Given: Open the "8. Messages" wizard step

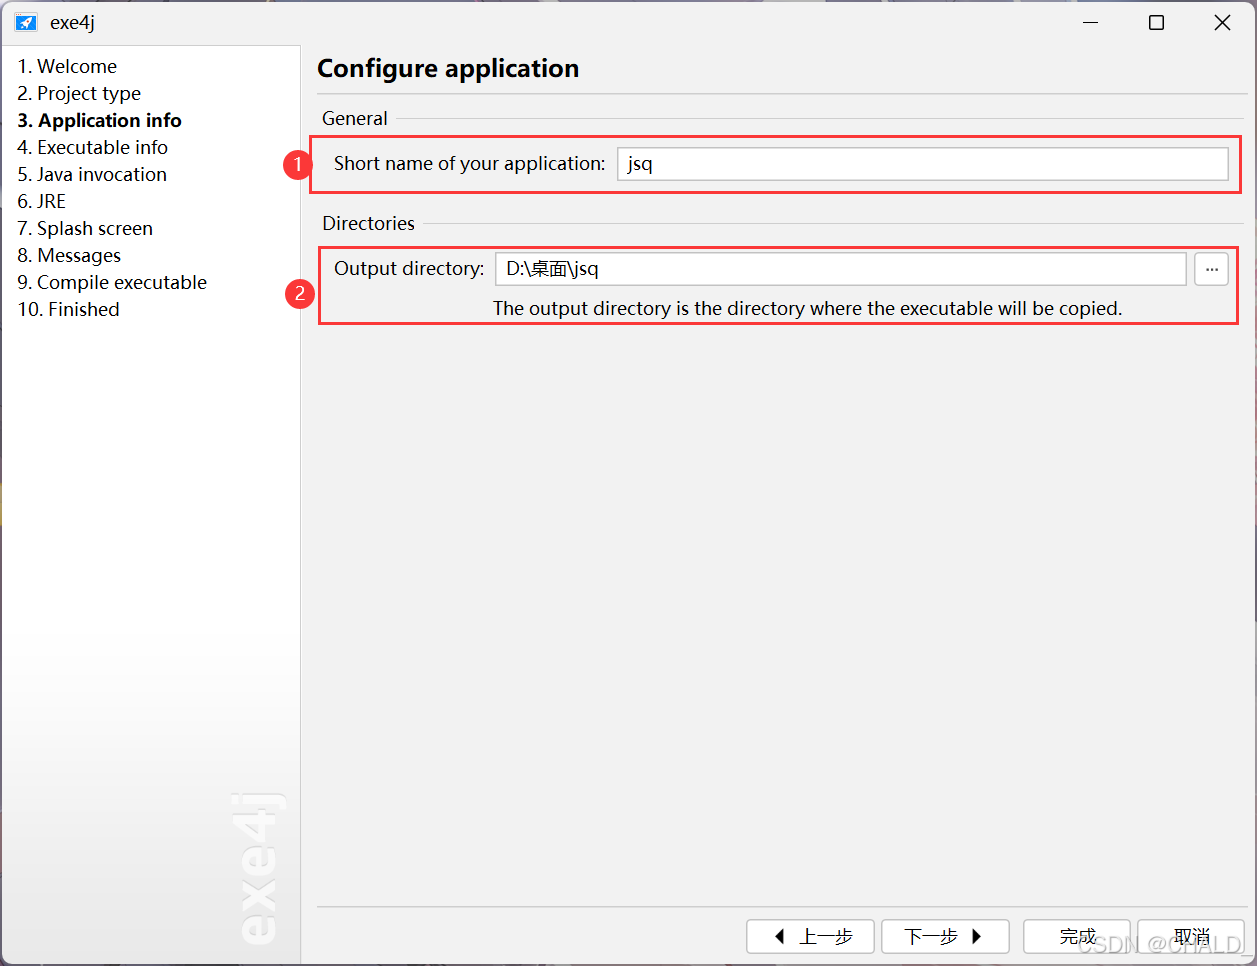Looking at the screenshot, I should click(69, 255).
